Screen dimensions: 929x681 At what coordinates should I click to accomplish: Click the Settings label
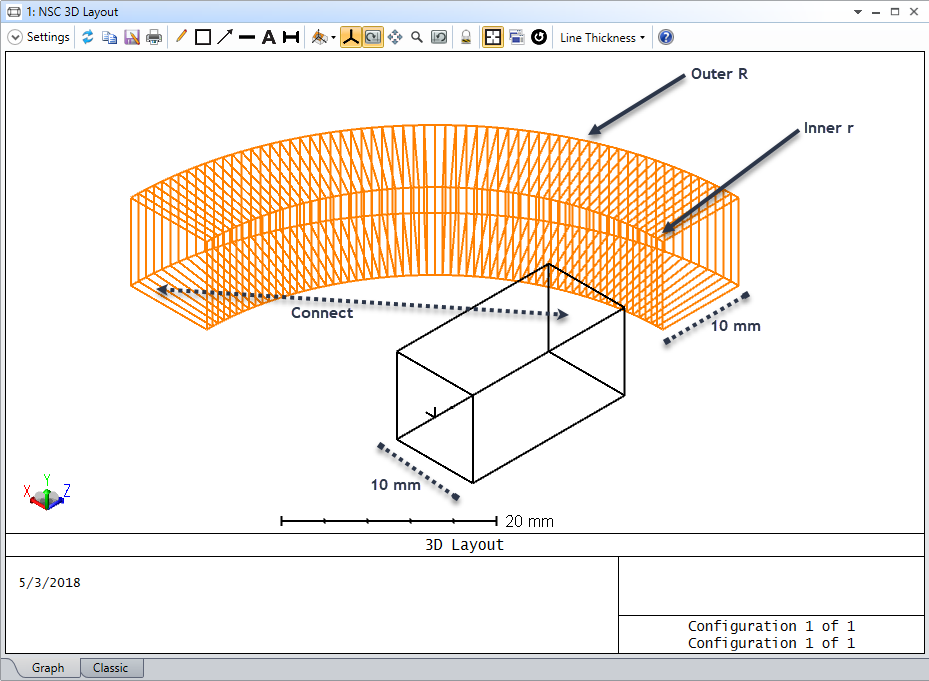[48, 37]
